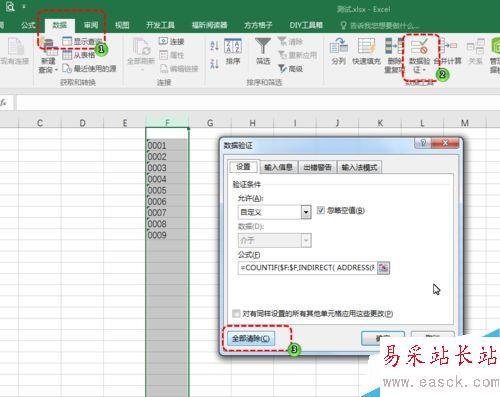This screenshot has width=500, height=397.
Task: Check the apply changes to all same-setting cells box
Action: (236, 313)
